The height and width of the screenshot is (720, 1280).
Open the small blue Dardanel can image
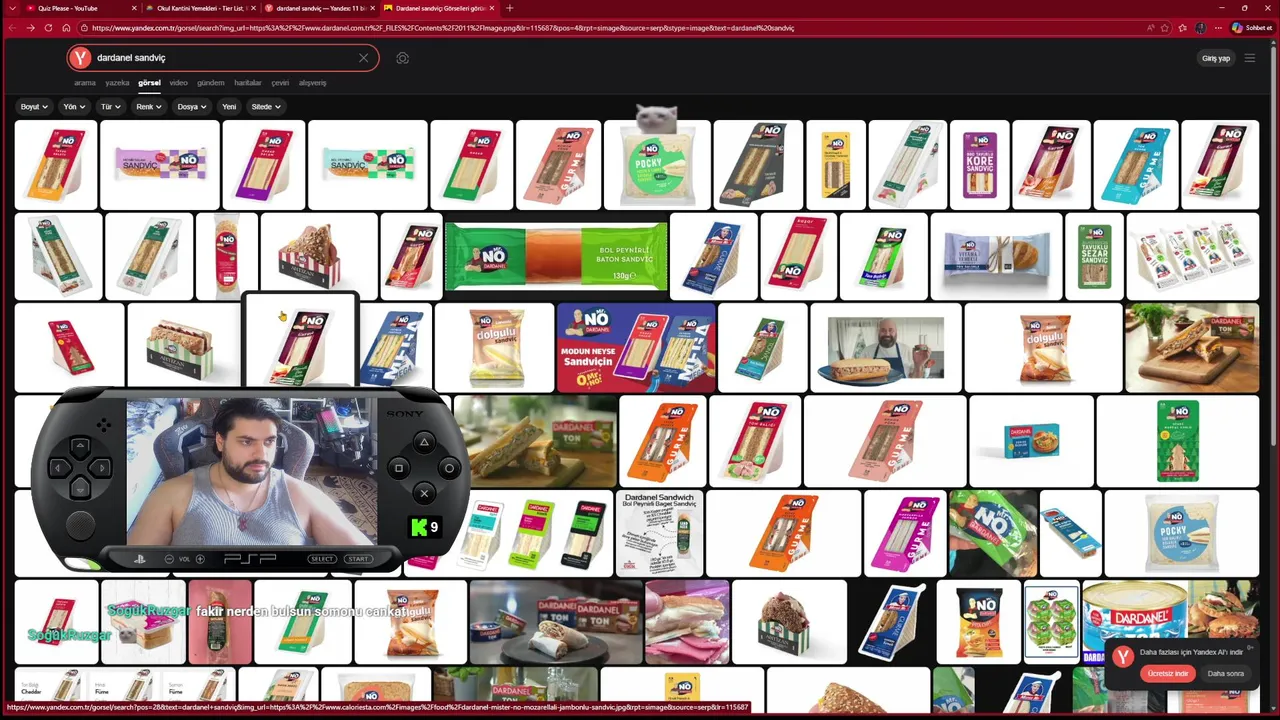tap(1031, 440)
